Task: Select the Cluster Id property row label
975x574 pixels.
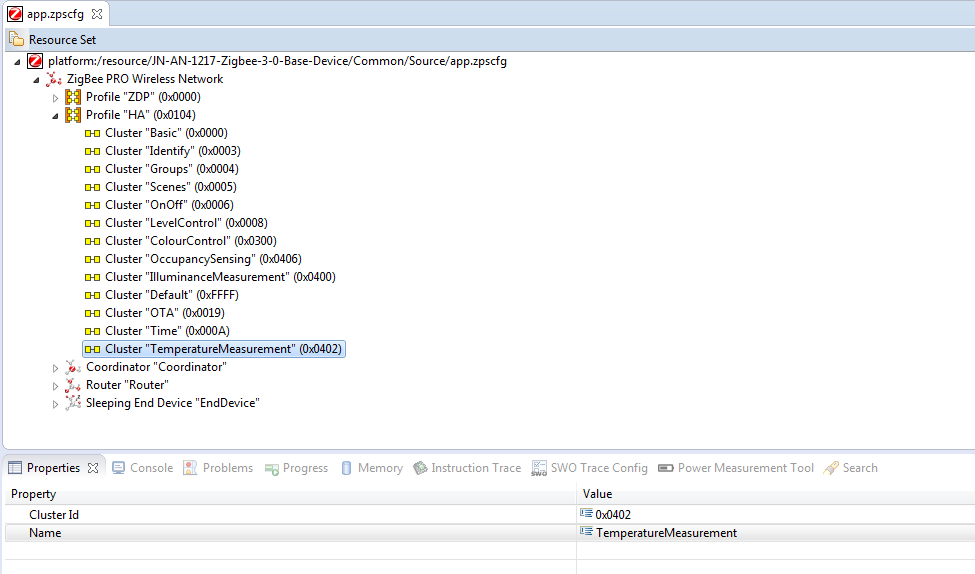Action: tap(53, 514)
